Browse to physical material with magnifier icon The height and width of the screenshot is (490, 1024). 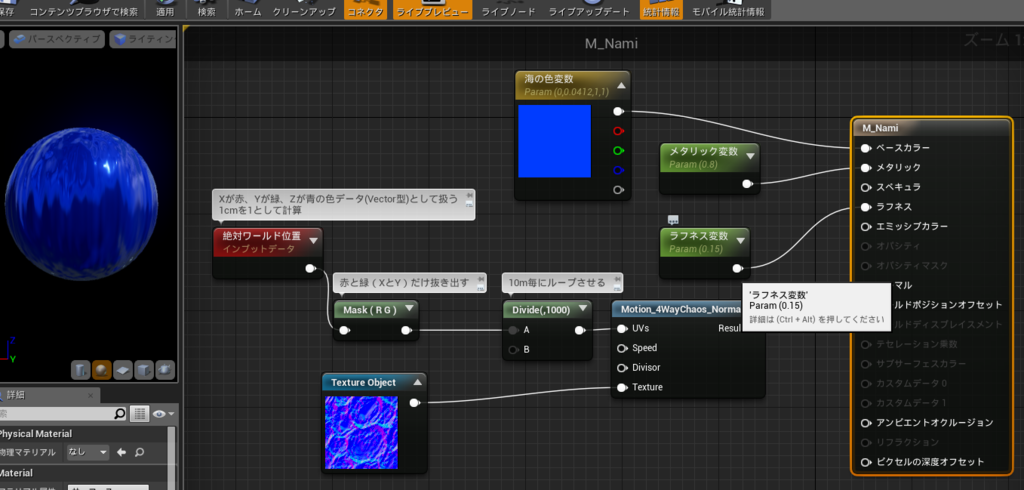(x=139, y=452)
